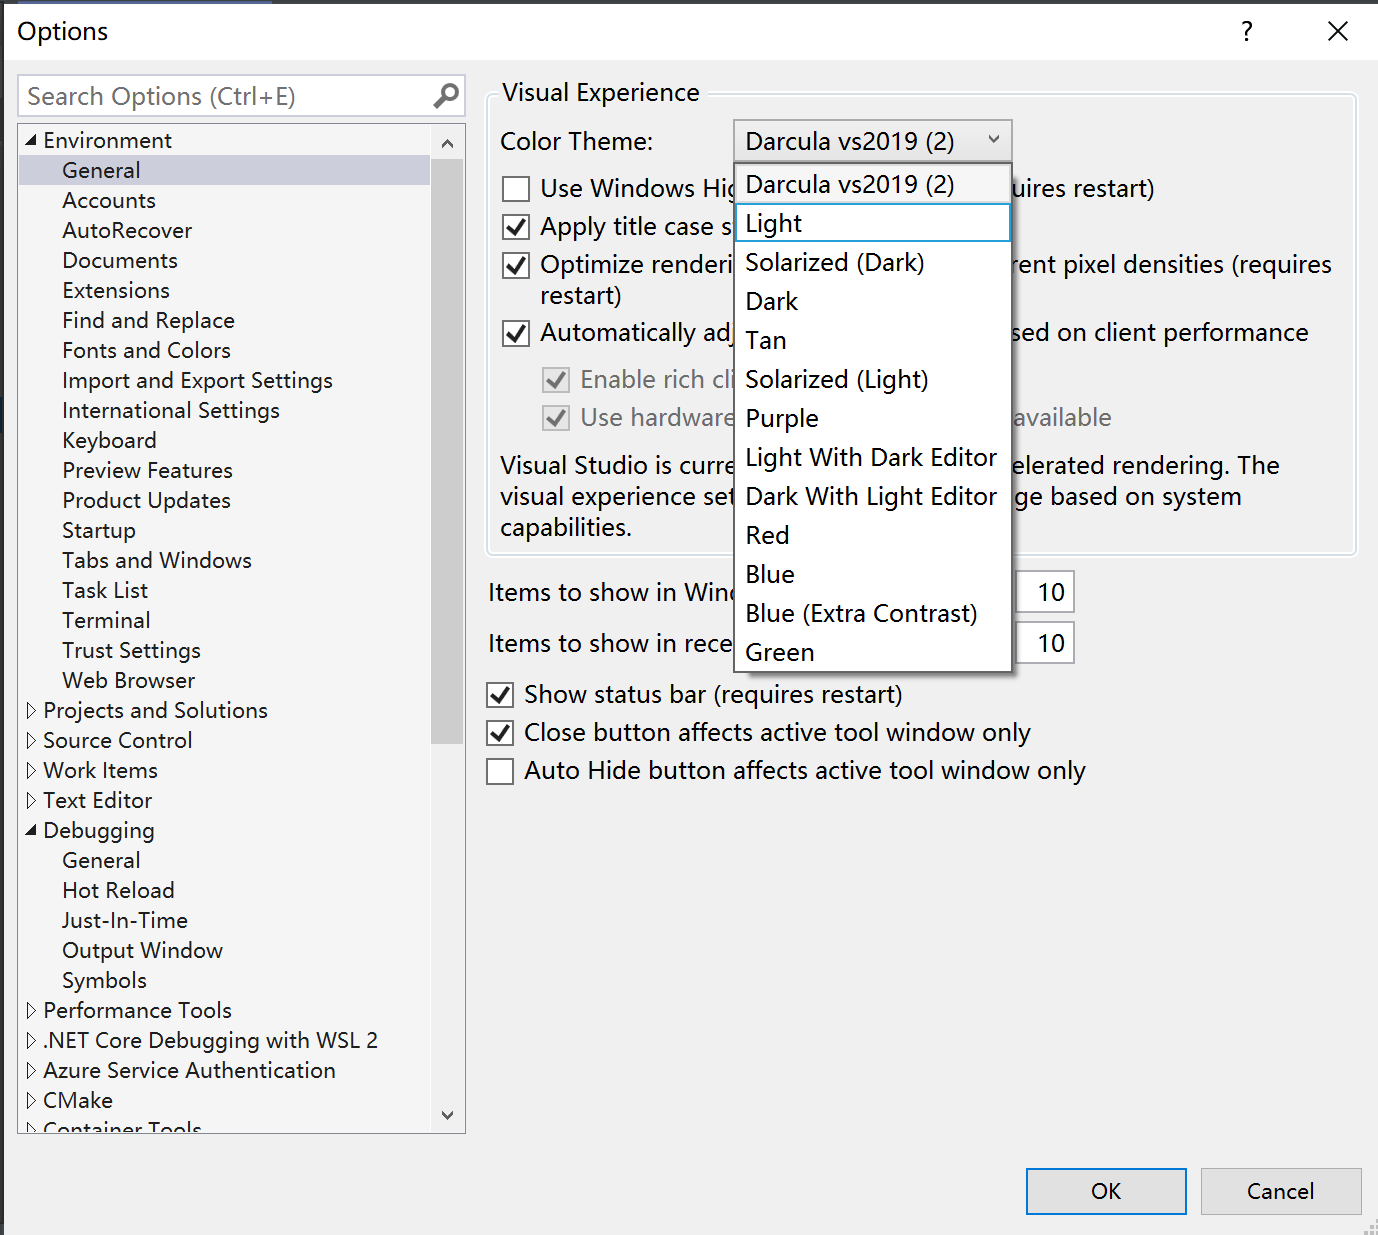
Task: Toggle Close button affects active tool window
Action: tap(500, 733)
